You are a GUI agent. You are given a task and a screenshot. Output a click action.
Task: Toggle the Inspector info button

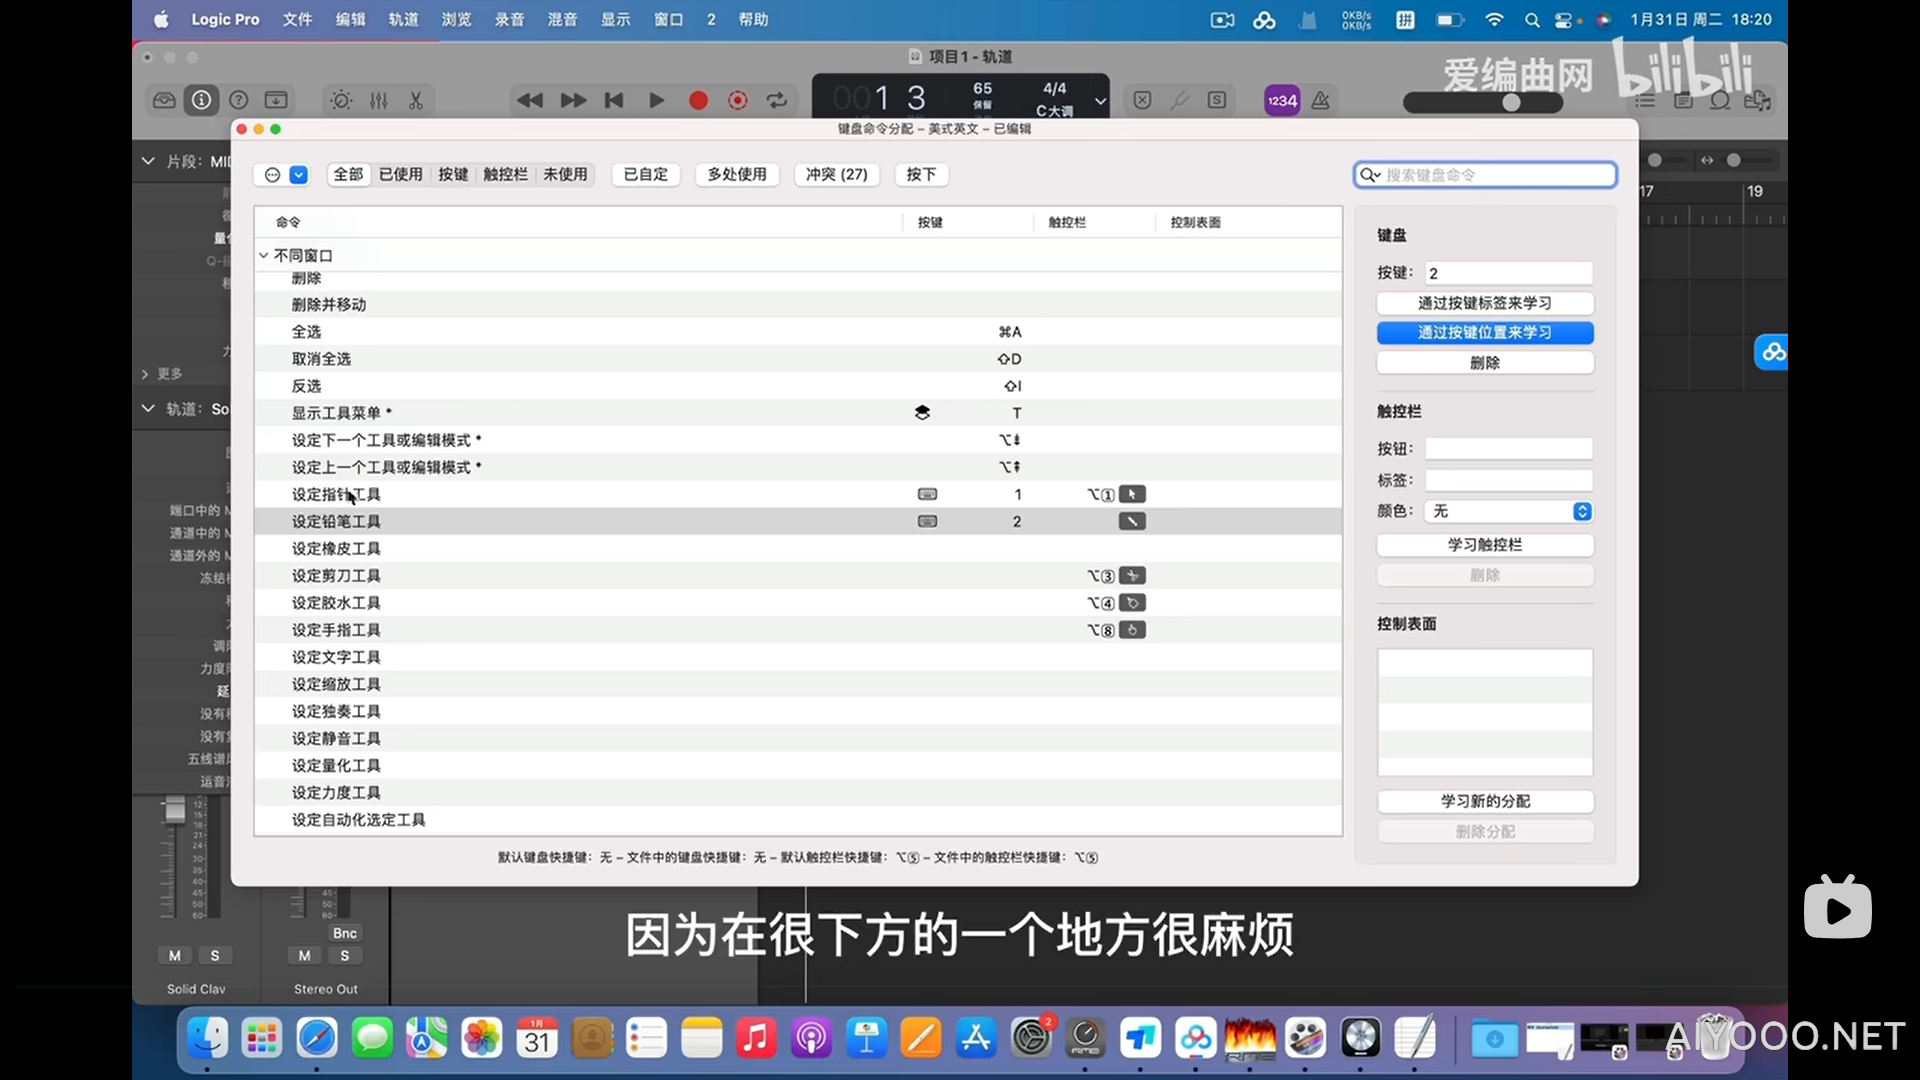(x=202, y=100)
